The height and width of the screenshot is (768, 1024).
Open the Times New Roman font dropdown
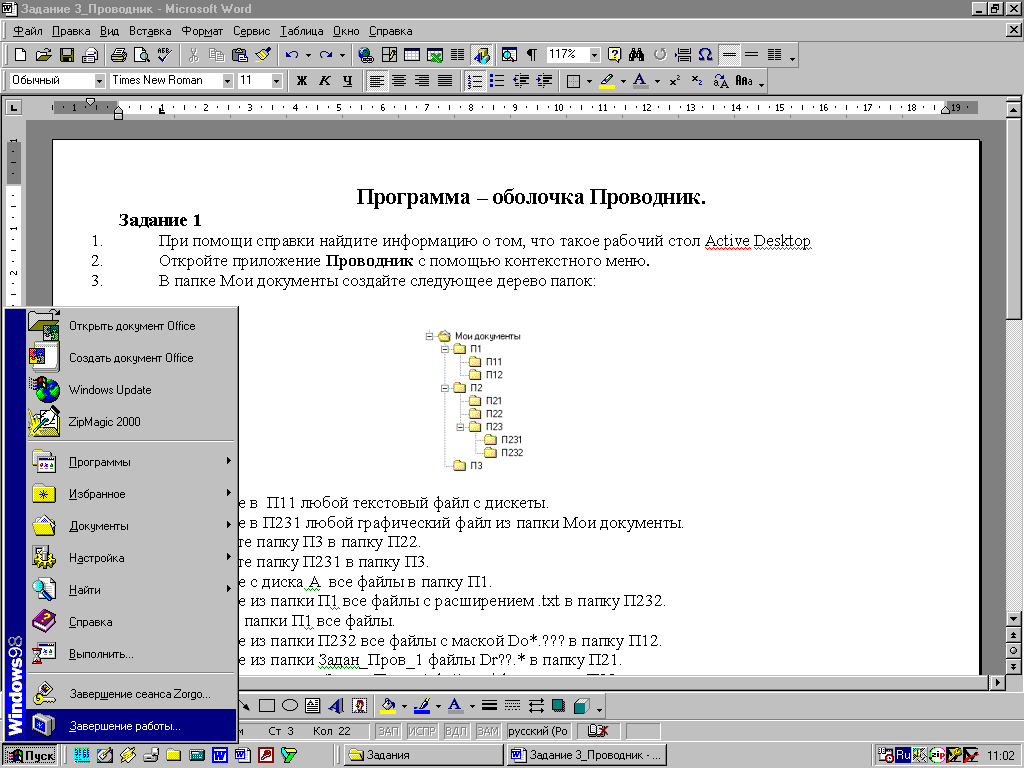point(227,80)
